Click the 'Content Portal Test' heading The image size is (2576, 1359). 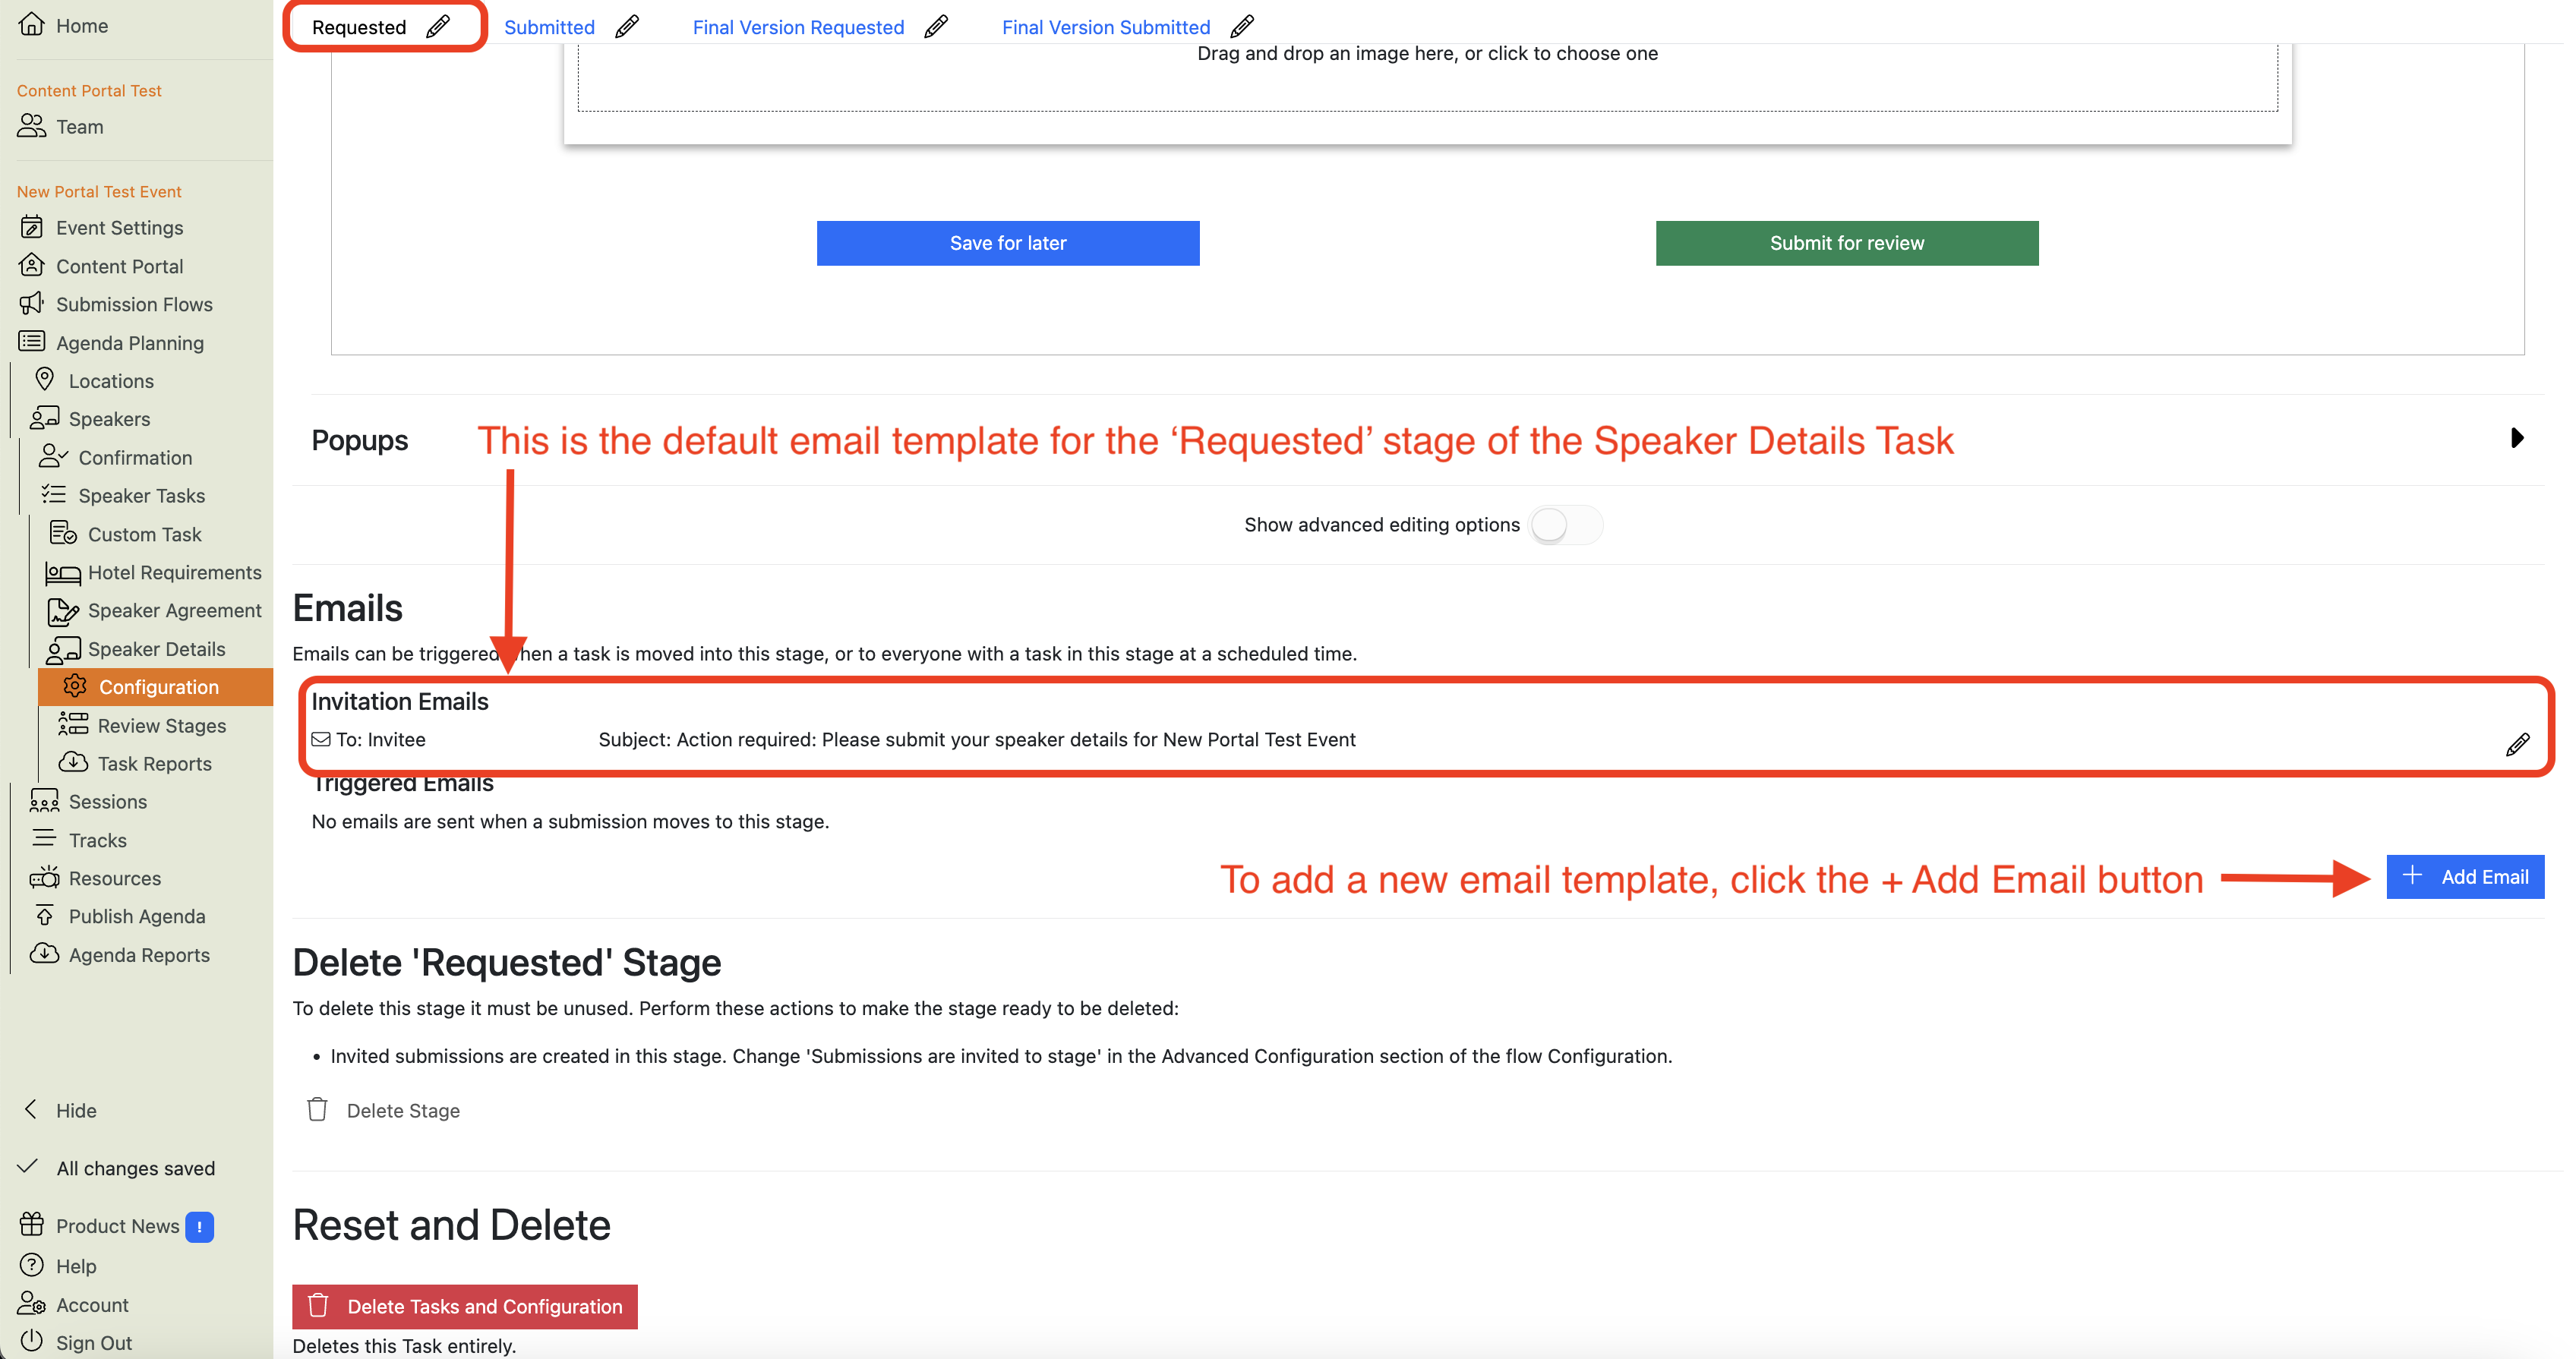pyautogui.click(x=89, y=90)
